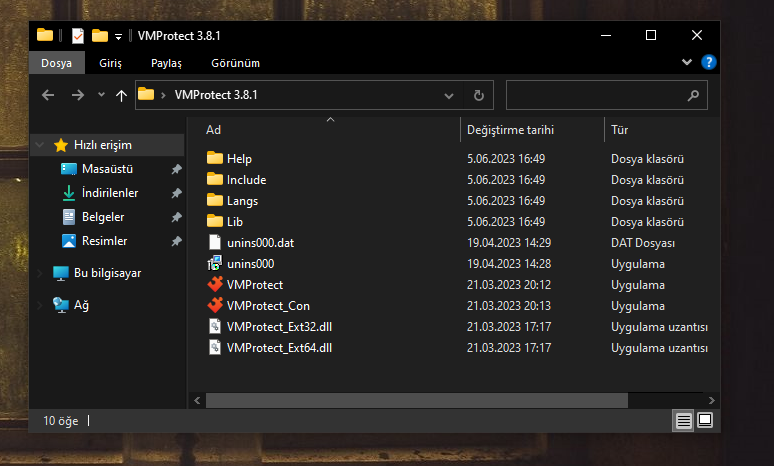774x466 pixels.
Task: Go up one folder level
Action: [121, 95]
